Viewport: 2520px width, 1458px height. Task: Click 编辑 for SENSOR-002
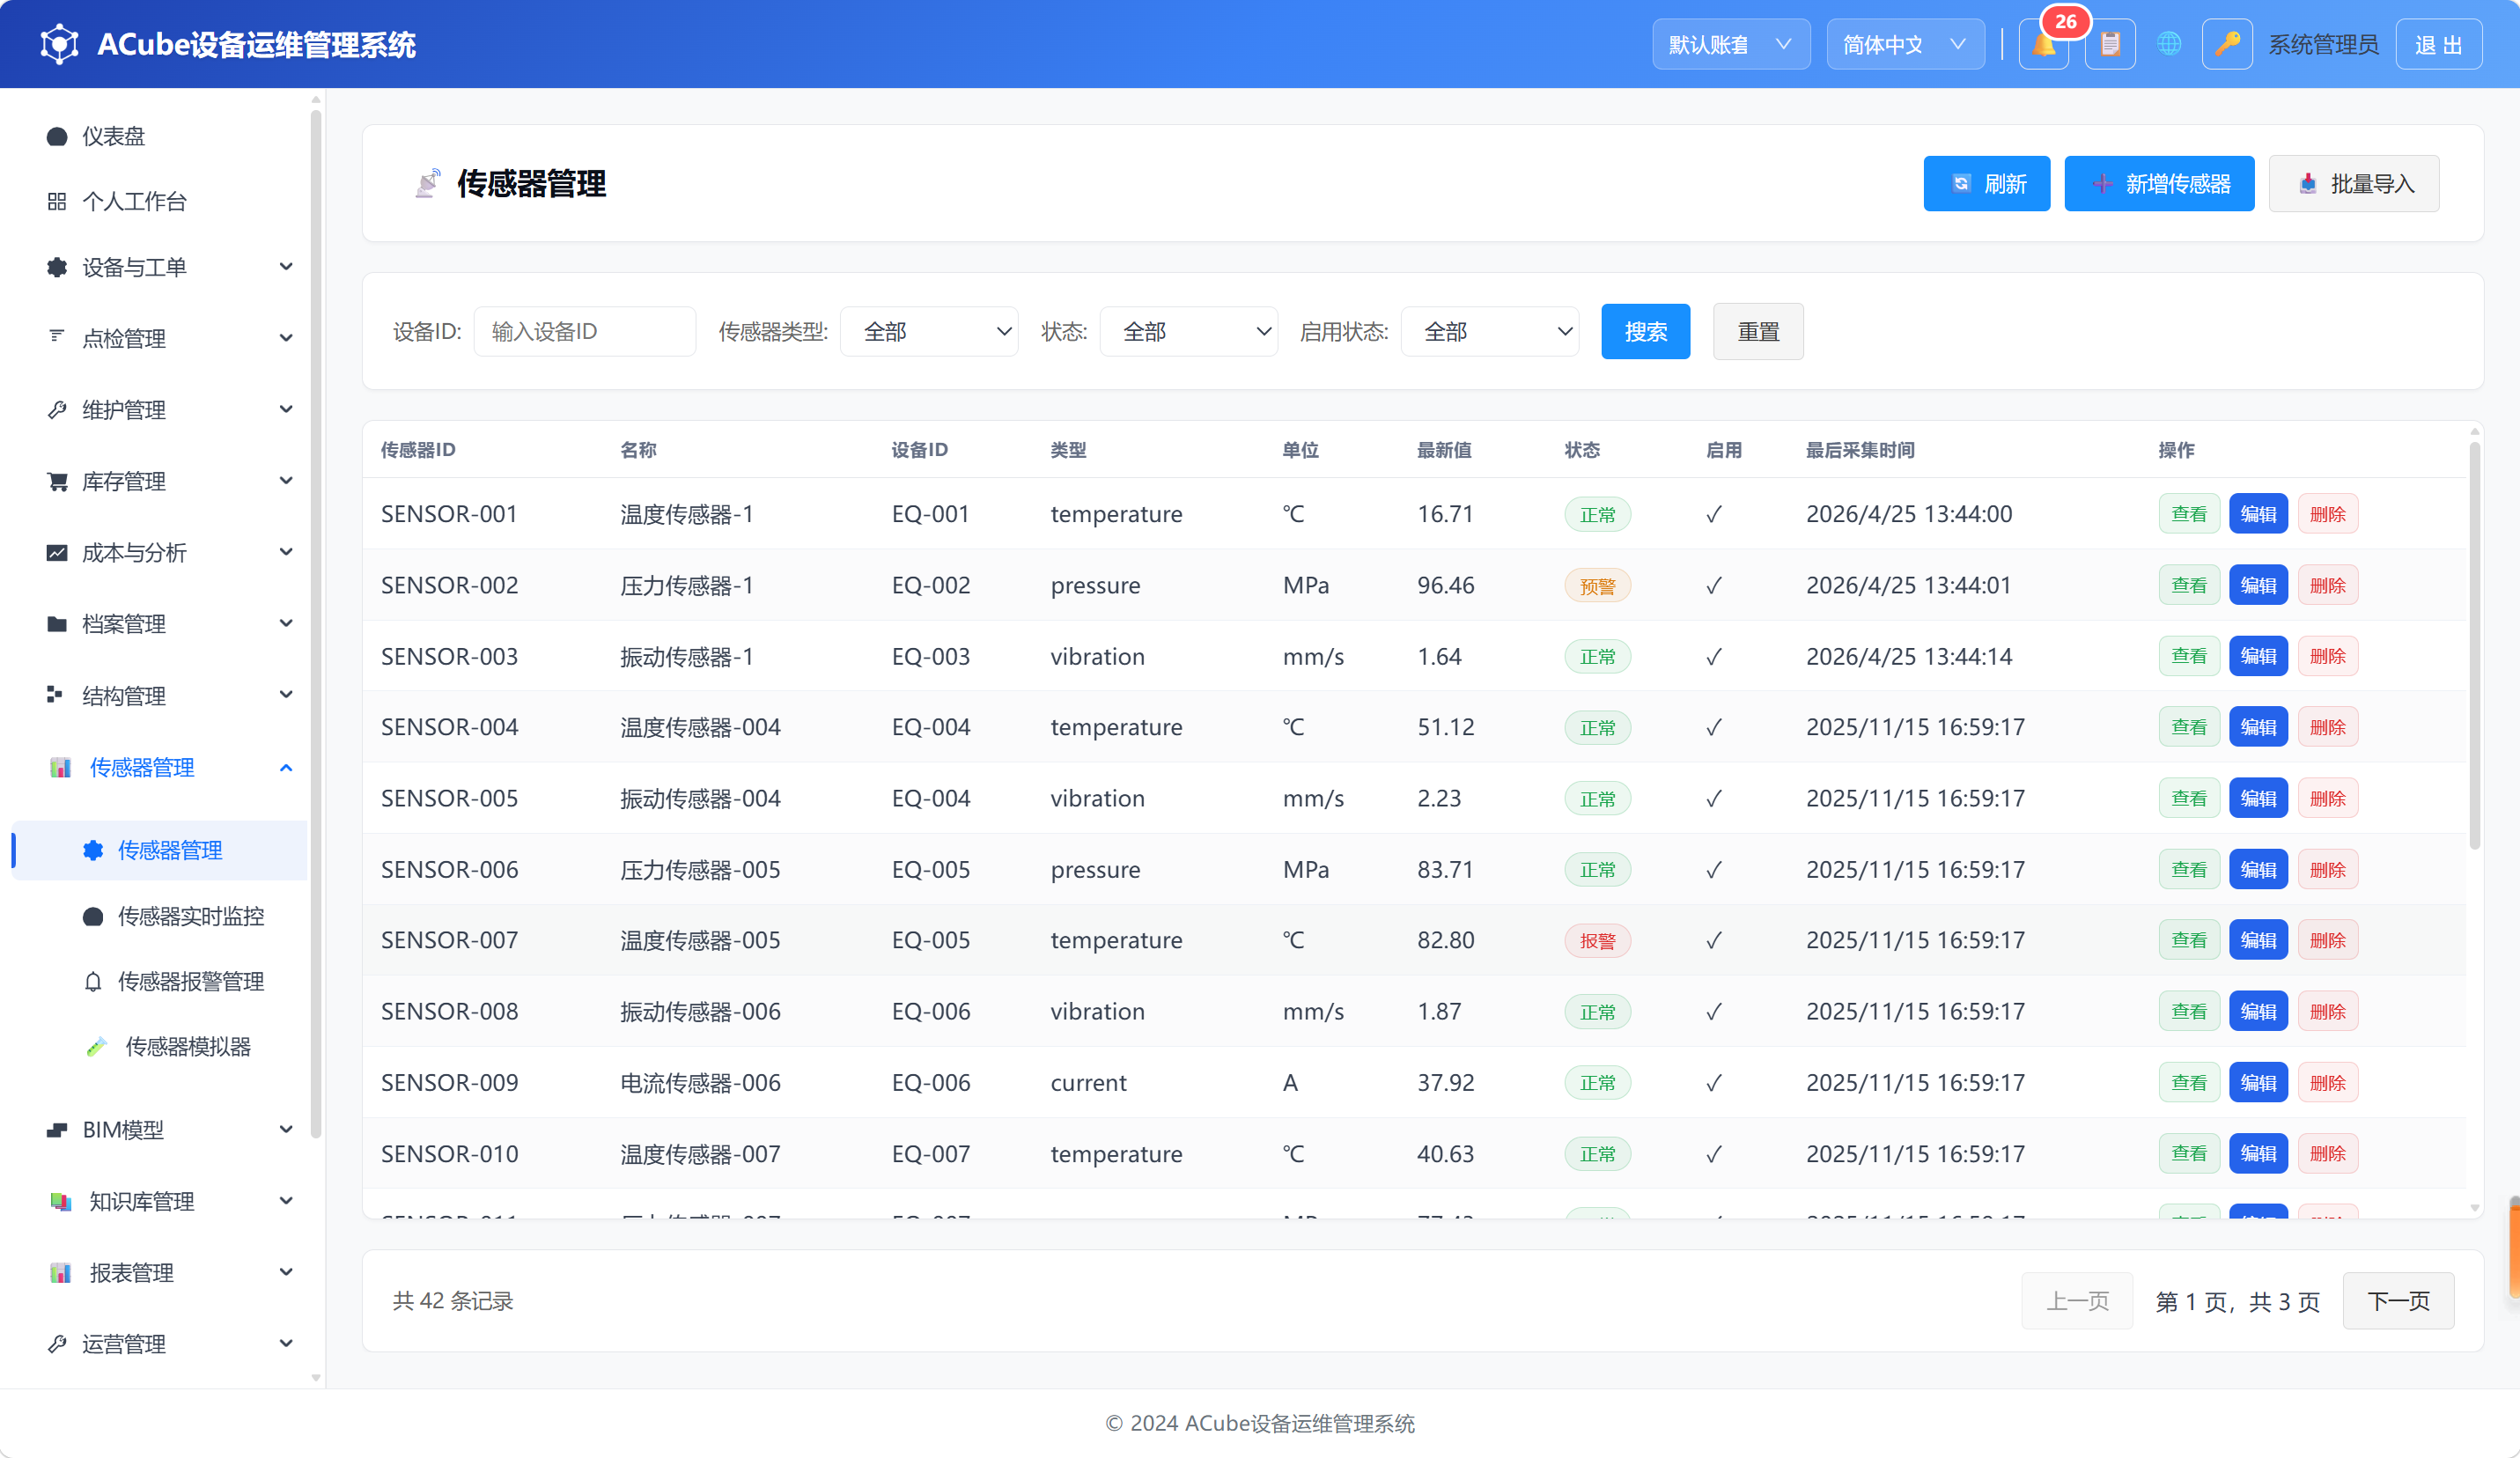coord(2258,585)
